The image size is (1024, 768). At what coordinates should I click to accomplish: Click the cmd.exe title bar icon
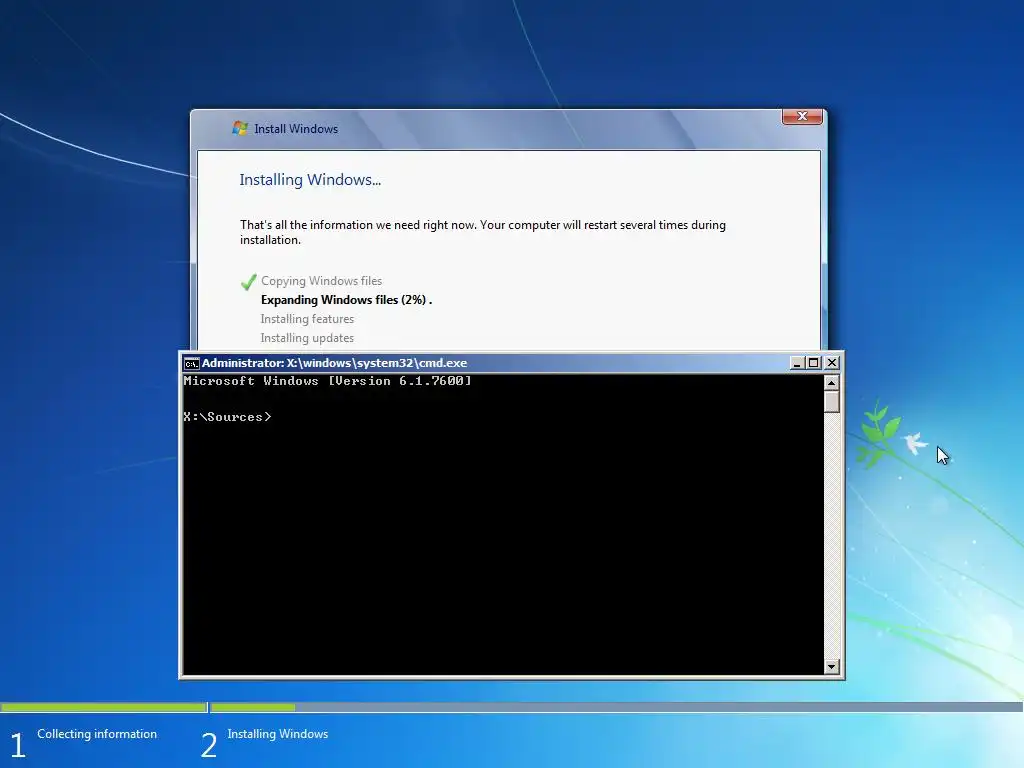coord(191,363)
